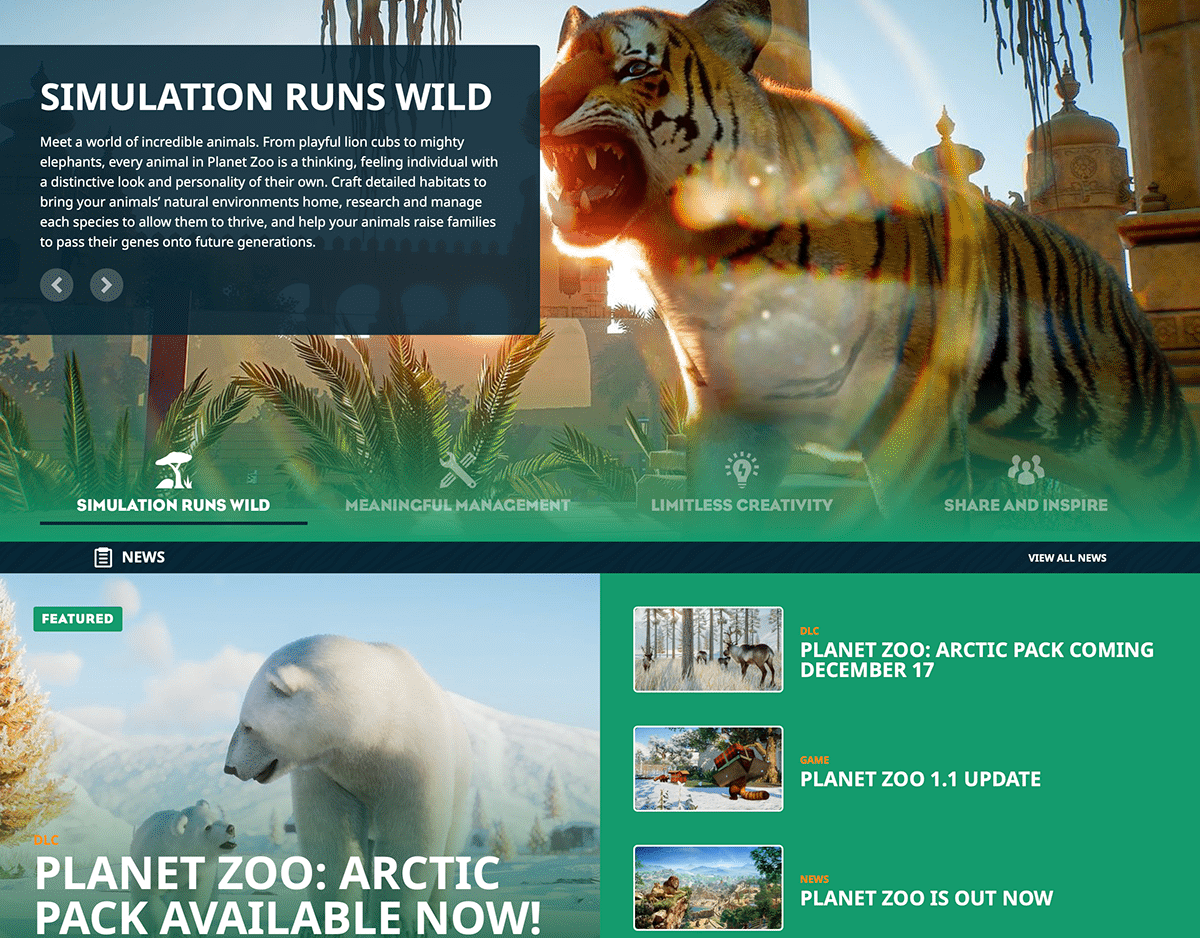Click the news document icon
Viewport: 1200px width, 938px height.
pyautogui.click(x=103, y=558)
